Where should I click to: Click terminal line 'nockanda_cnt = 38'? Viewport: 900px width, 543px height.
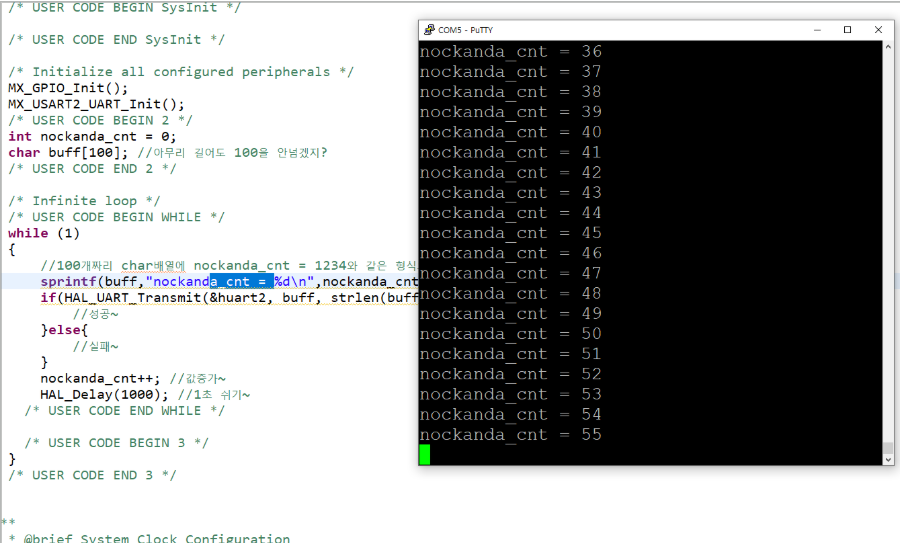511,92
